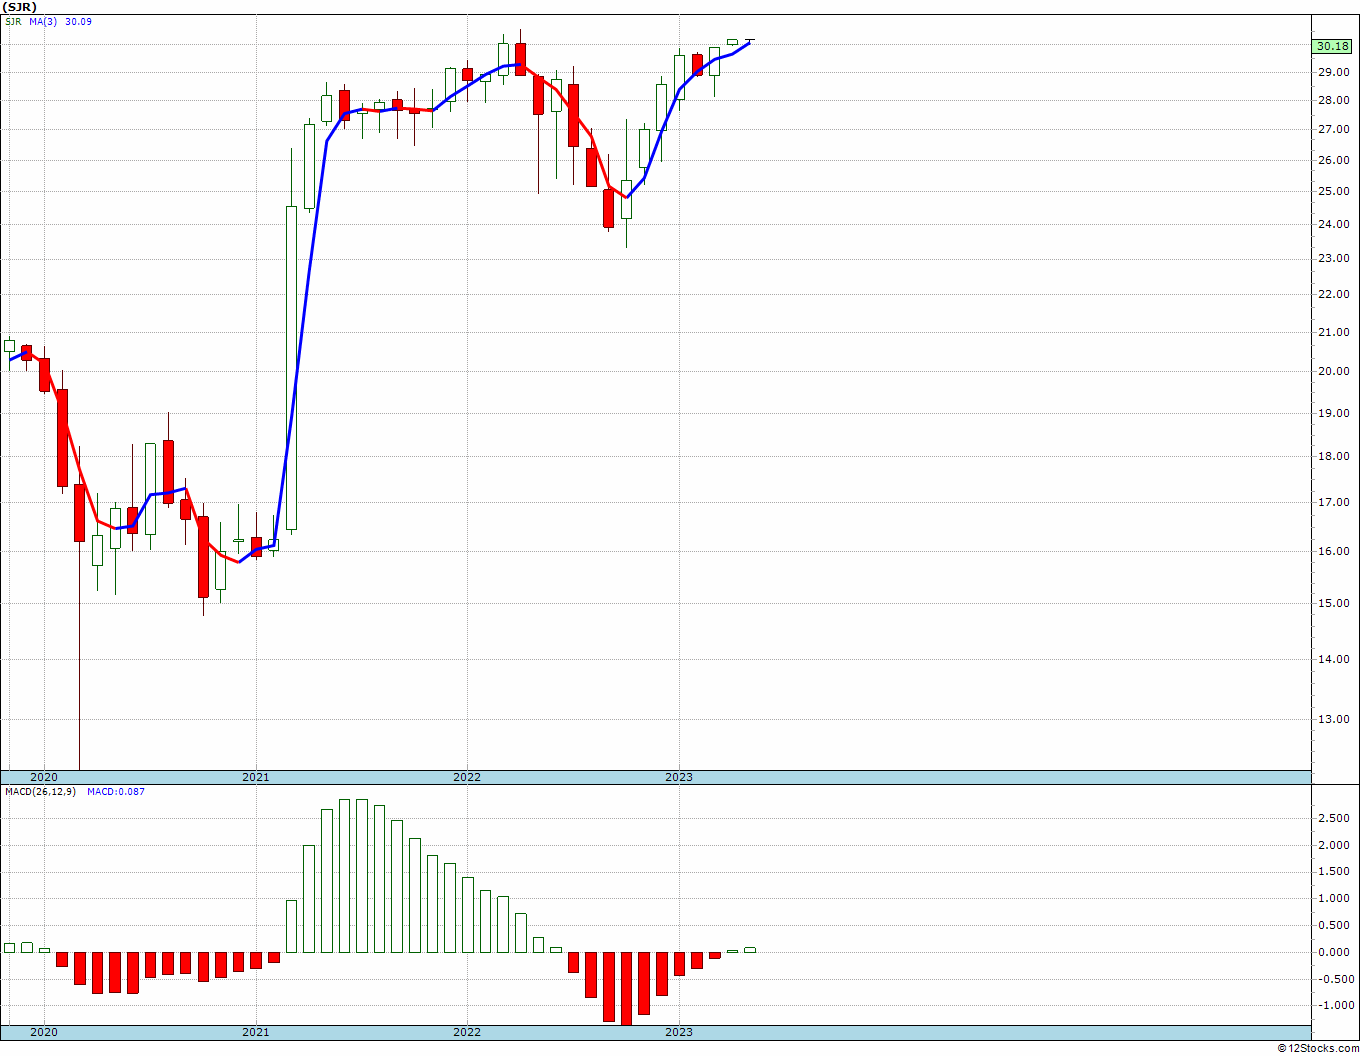1360x1056 pixels.
Task: Click the positive 1.000 MACD axis label
Action: click(x=1334, y=898)
